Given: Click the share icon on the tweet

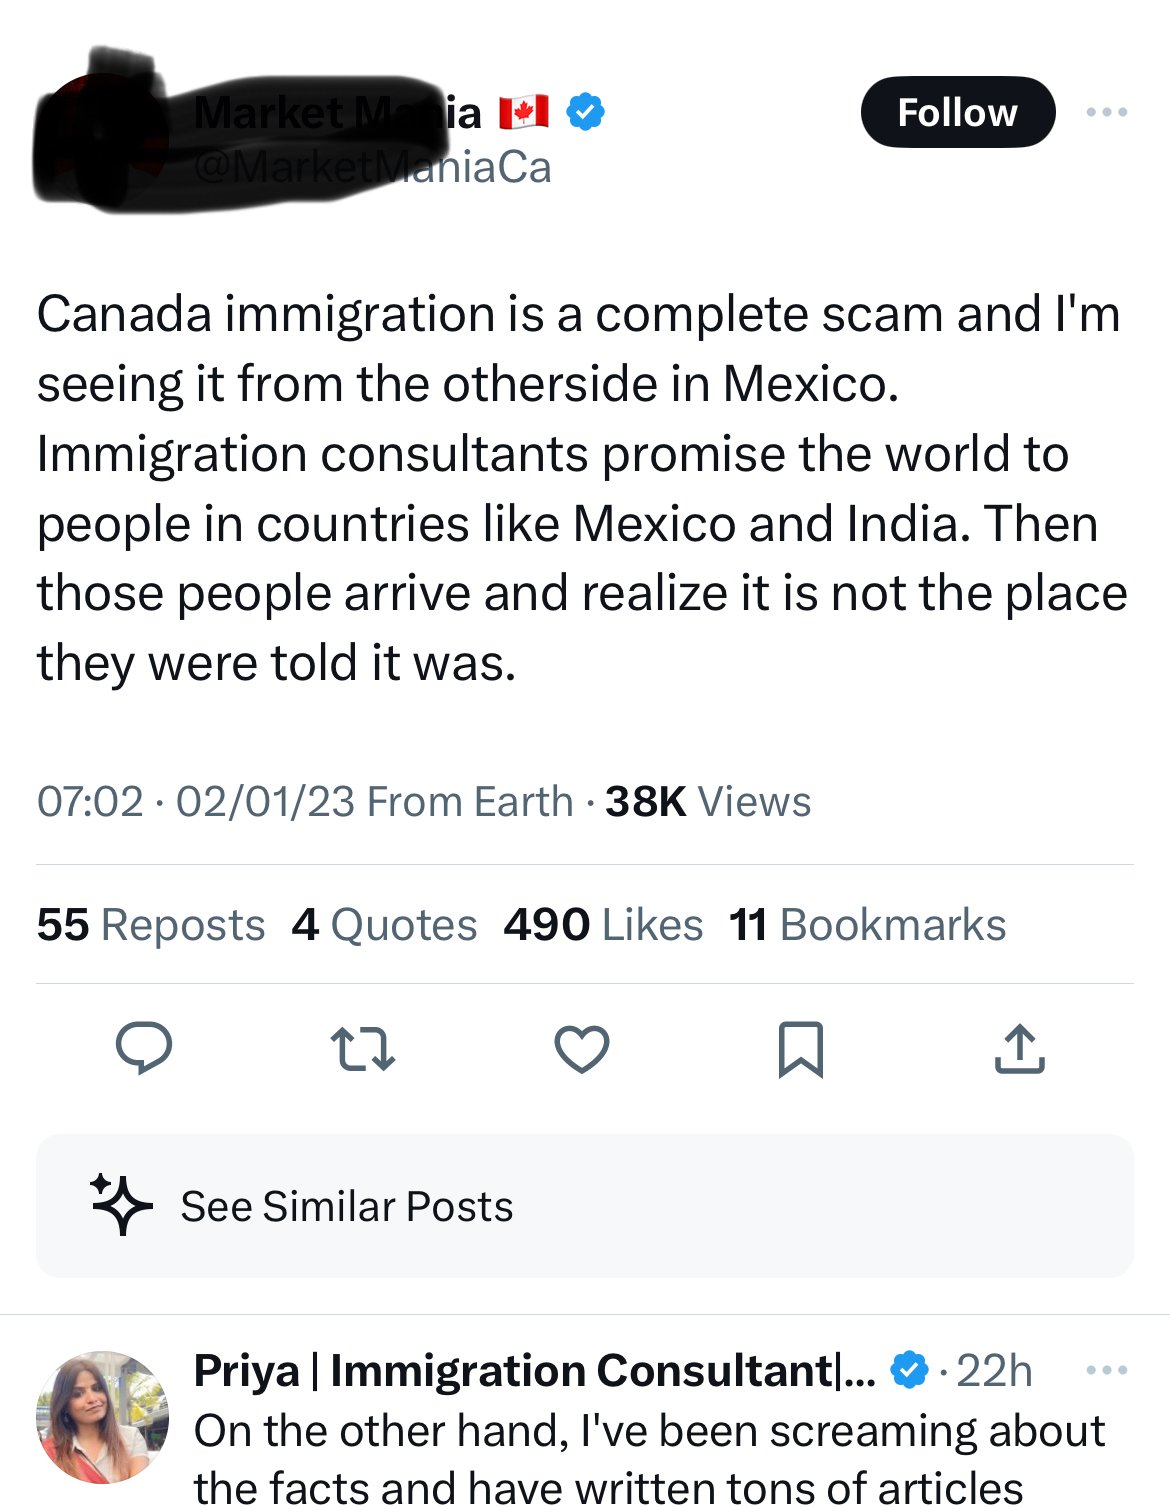Looking at the screenshot, I should pos(1019,1048).
